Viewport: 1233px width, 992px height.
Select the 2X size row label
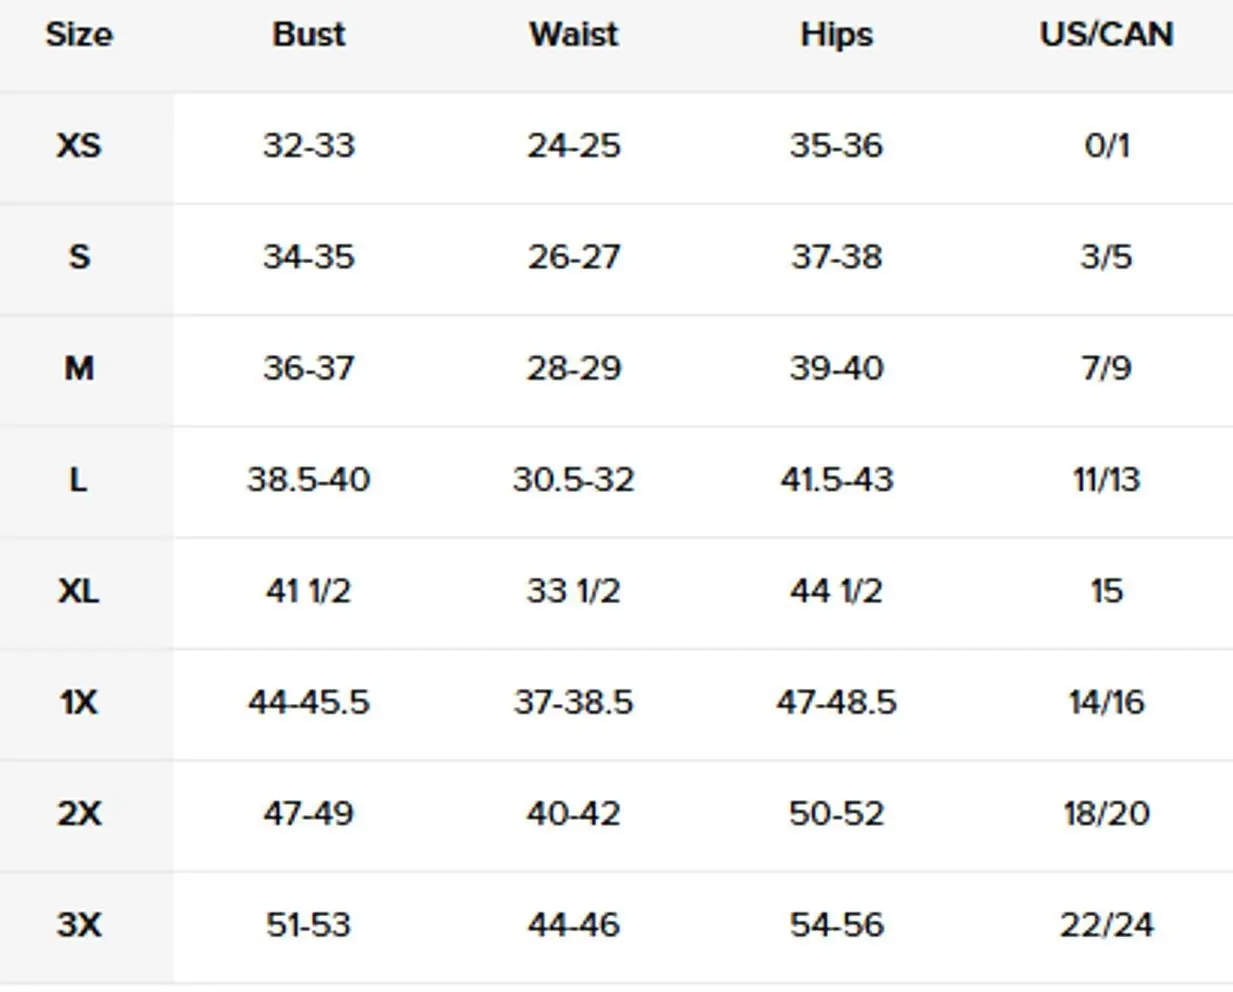[79, 813]
